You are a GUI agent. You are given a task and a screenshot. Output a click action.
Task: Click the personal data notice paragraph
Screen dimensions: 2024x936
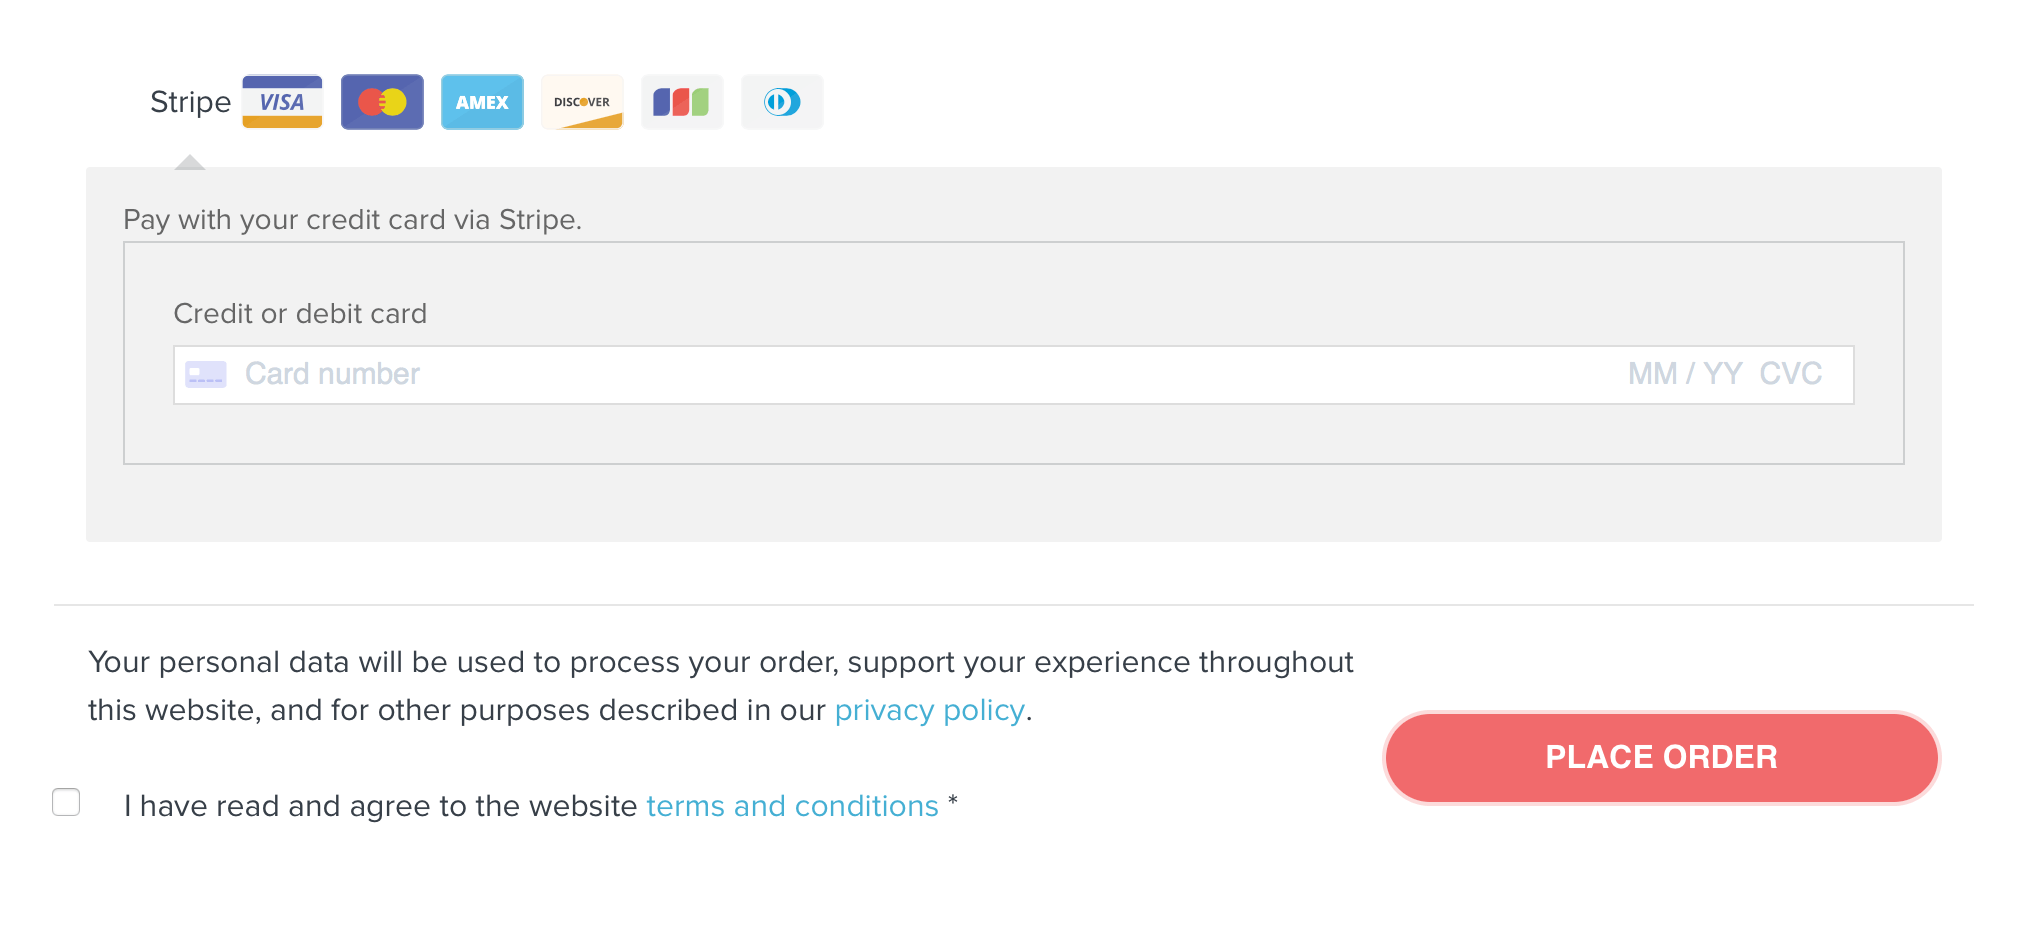[x=720, y=663]
